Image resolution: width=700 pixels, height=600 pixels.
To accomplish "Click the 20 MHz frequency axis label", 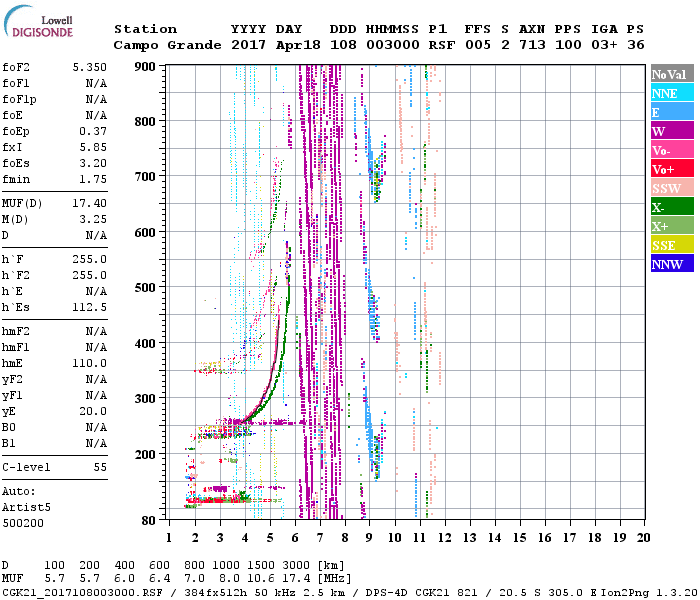I will (x=643, y=538).
